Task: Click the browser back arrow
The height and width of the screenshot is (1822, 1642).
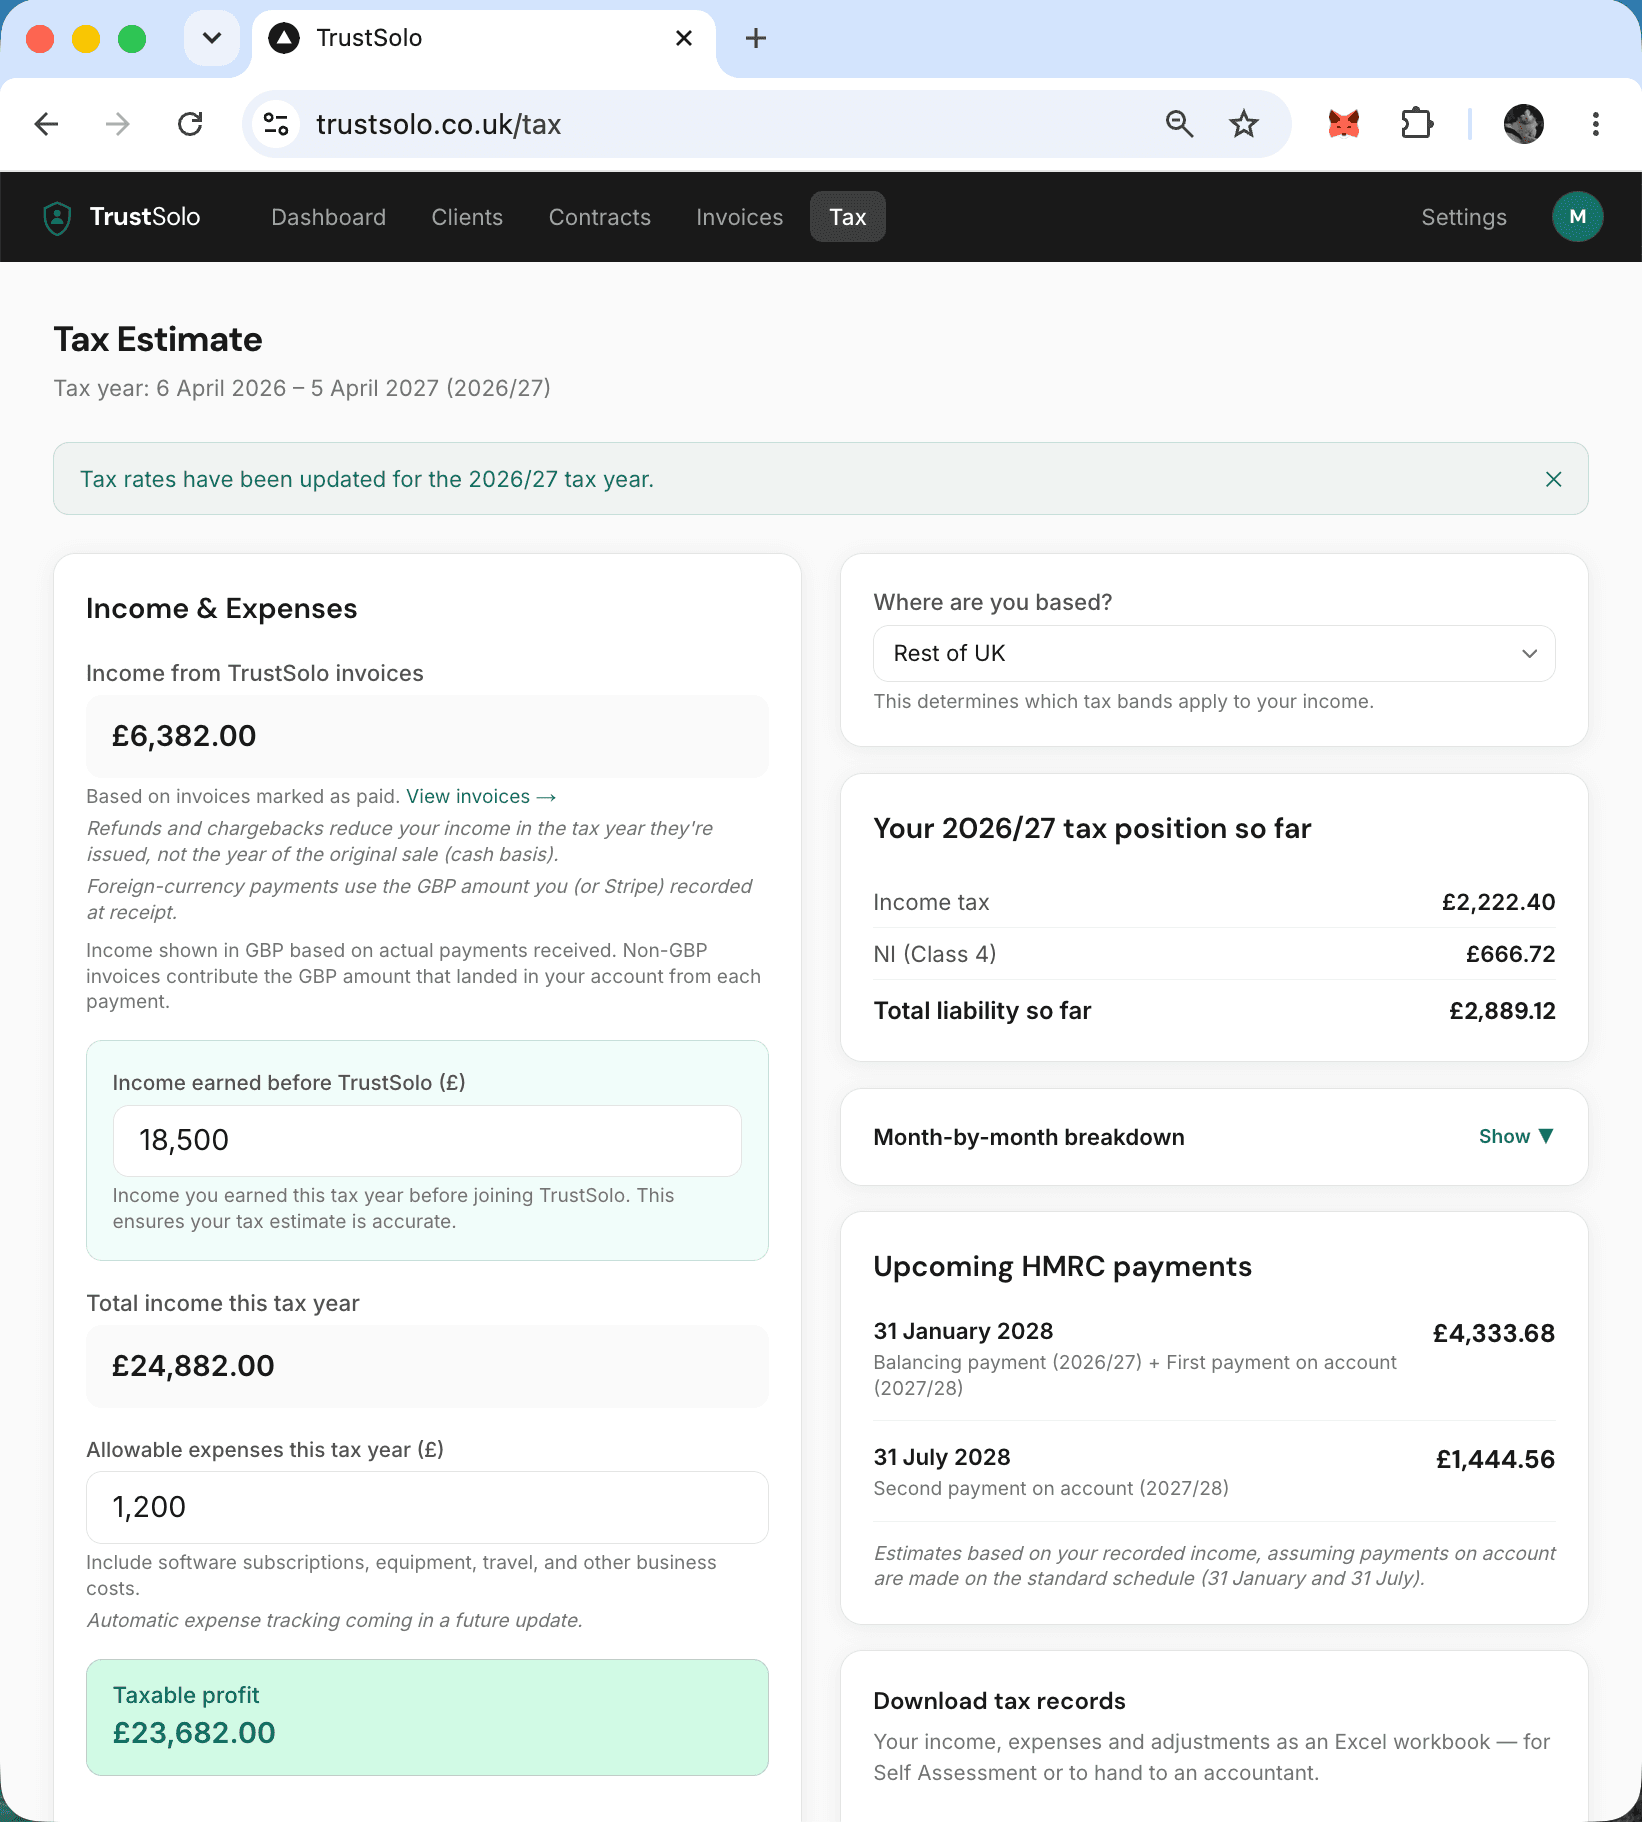Action: click(46, 124)
